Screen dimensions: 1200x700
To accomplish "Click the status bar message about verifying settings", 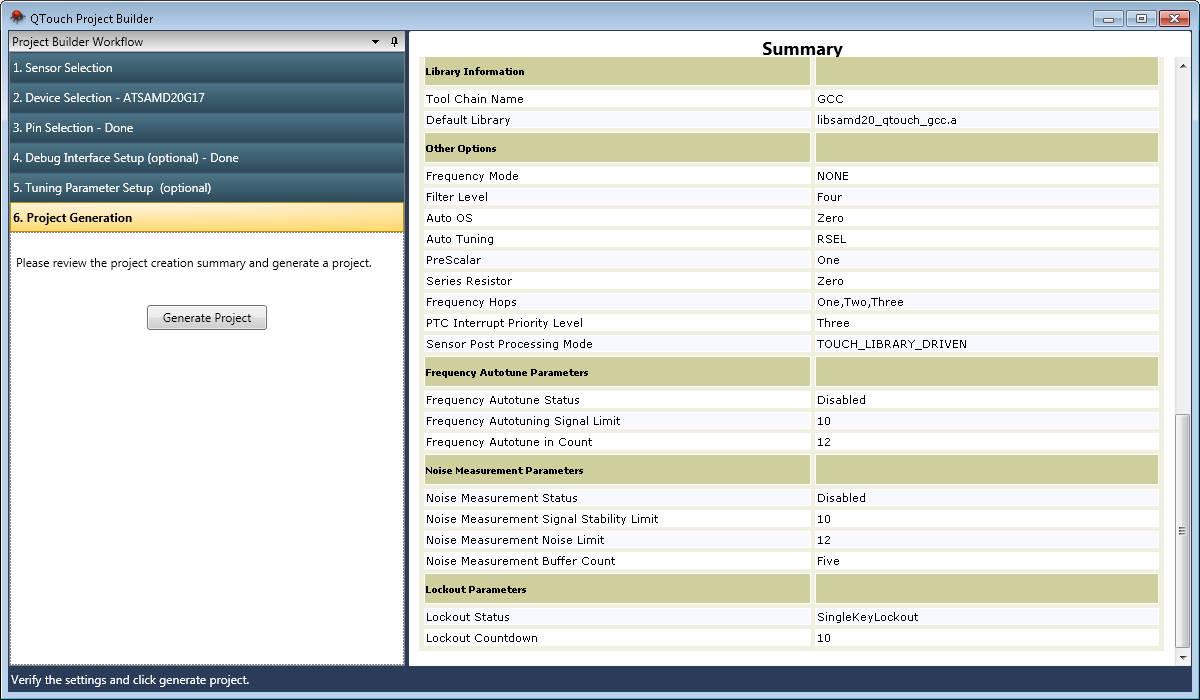I will 130,680.
